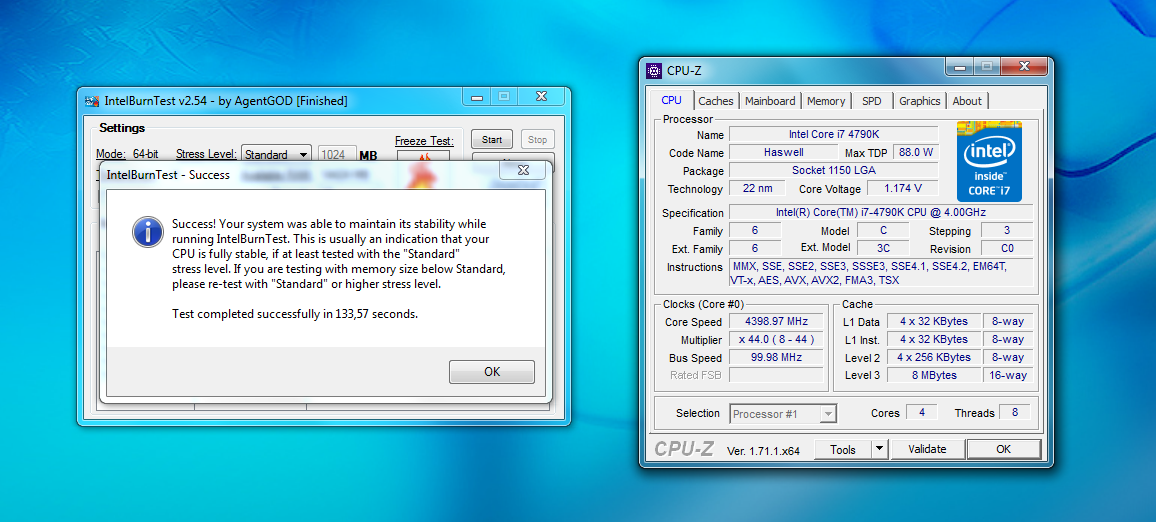Open the Graphics tab
The width and height of the screenshot is (1156, 522).
click(919, 101)
